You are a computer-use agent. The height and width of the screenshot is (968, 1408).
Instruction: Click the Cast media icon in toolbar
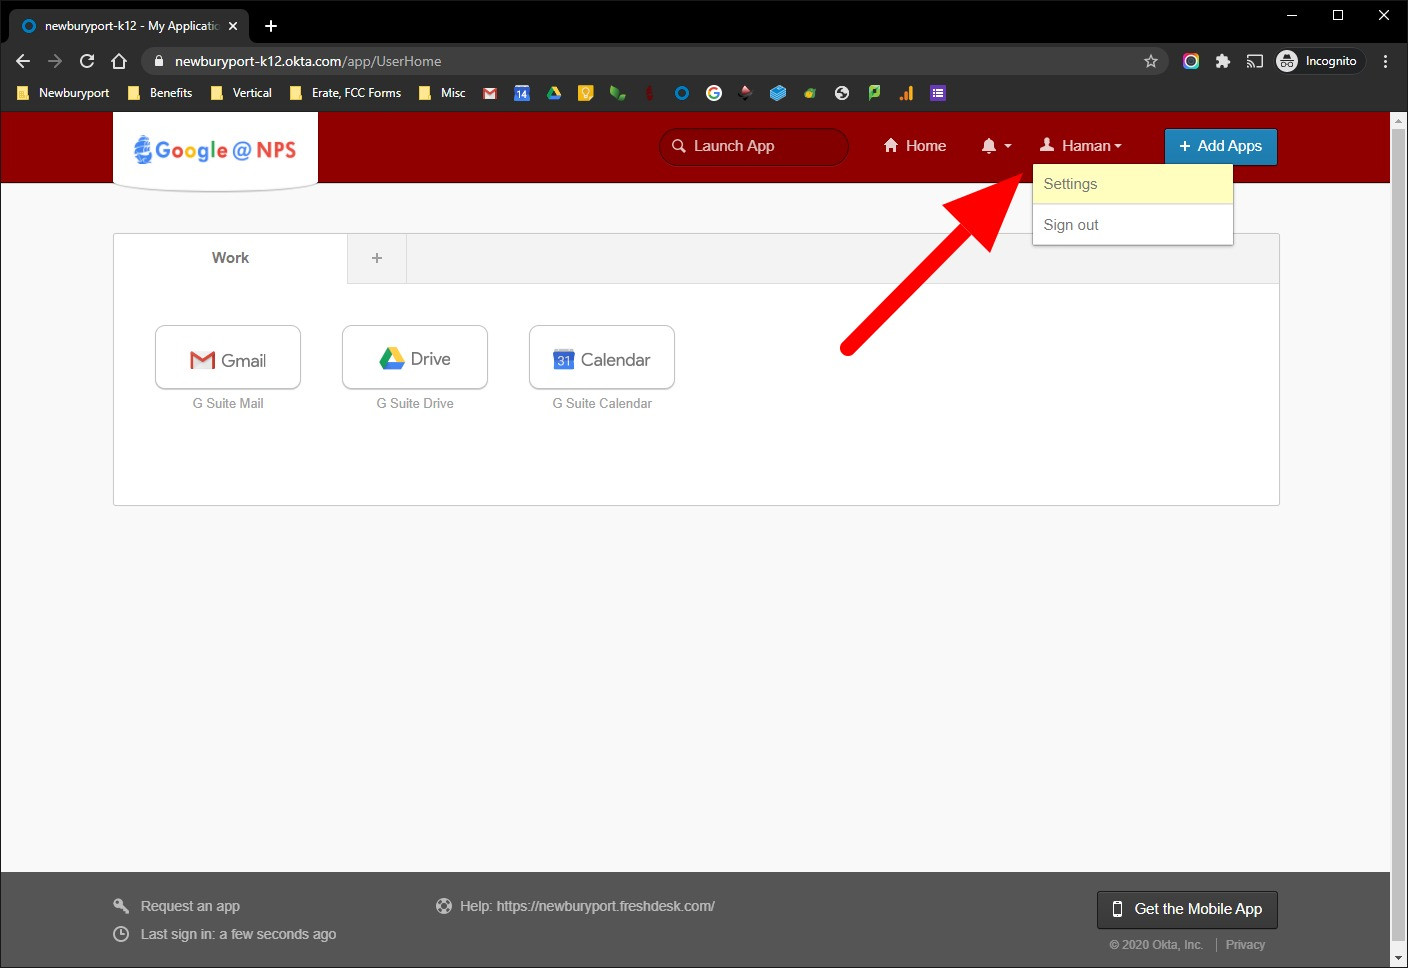1254,61
